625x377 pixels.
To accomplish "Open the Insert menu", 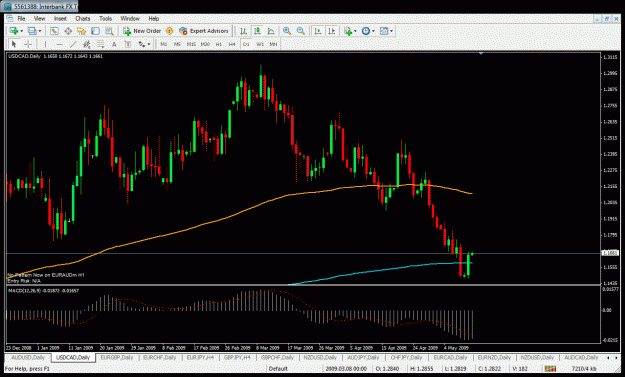I will (60, 18).
